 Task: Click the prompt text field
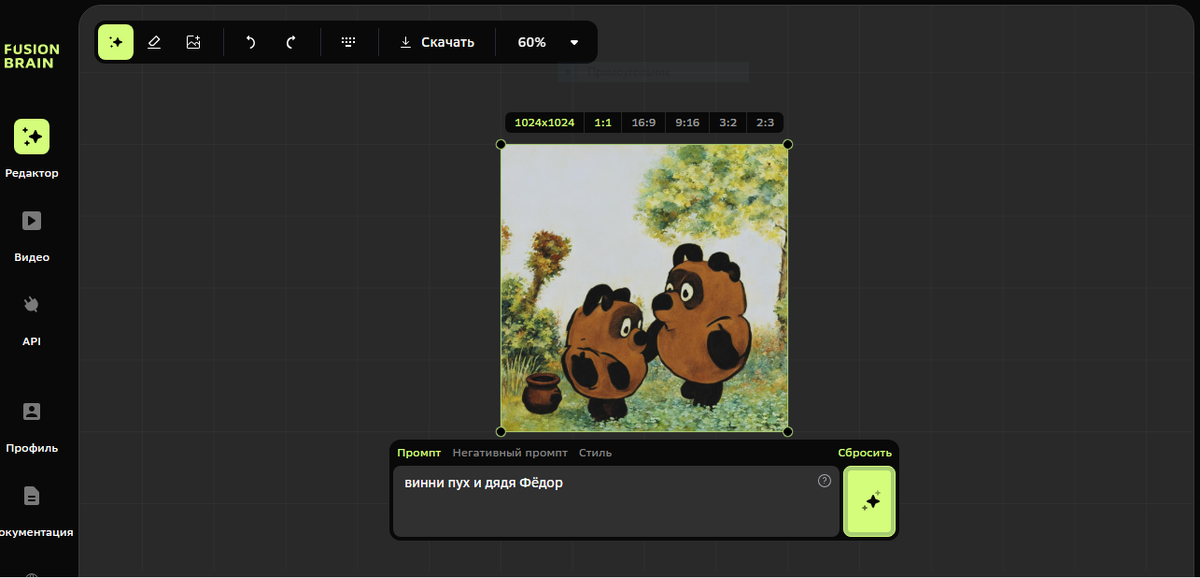click(x=616, y=501)
